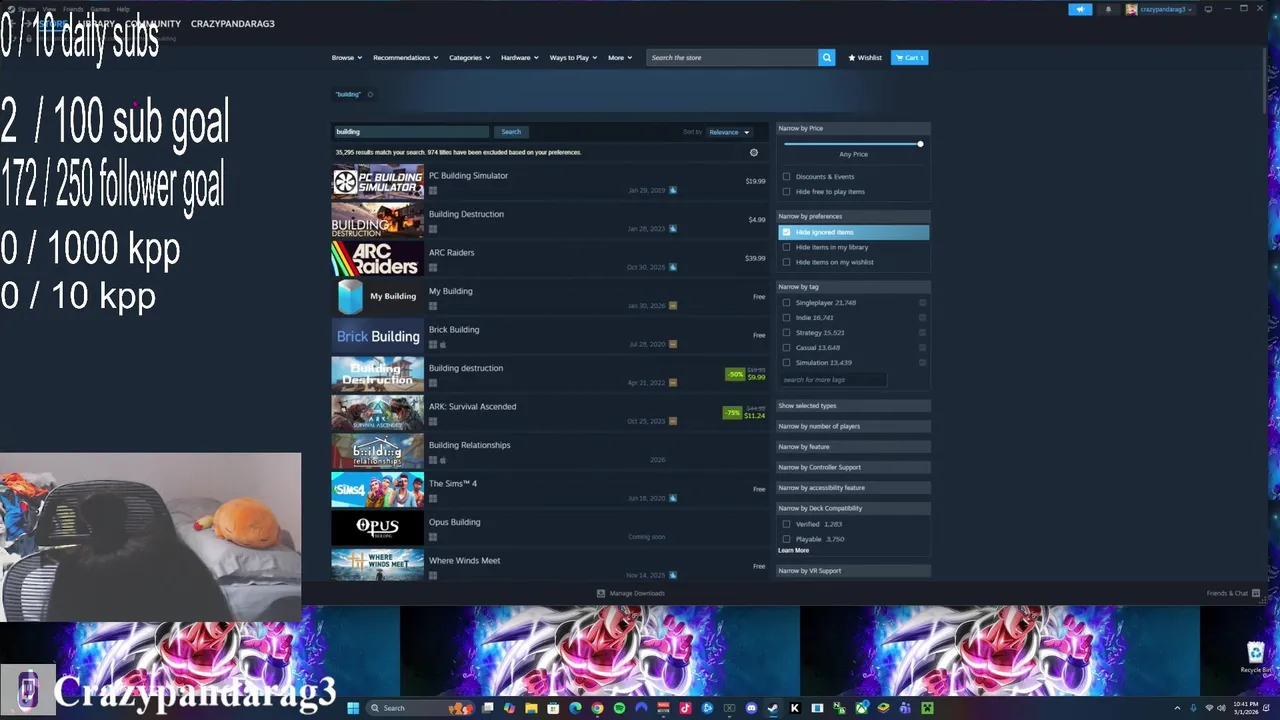
Task: Open search preferences gear icon
Action: point(754,152)
